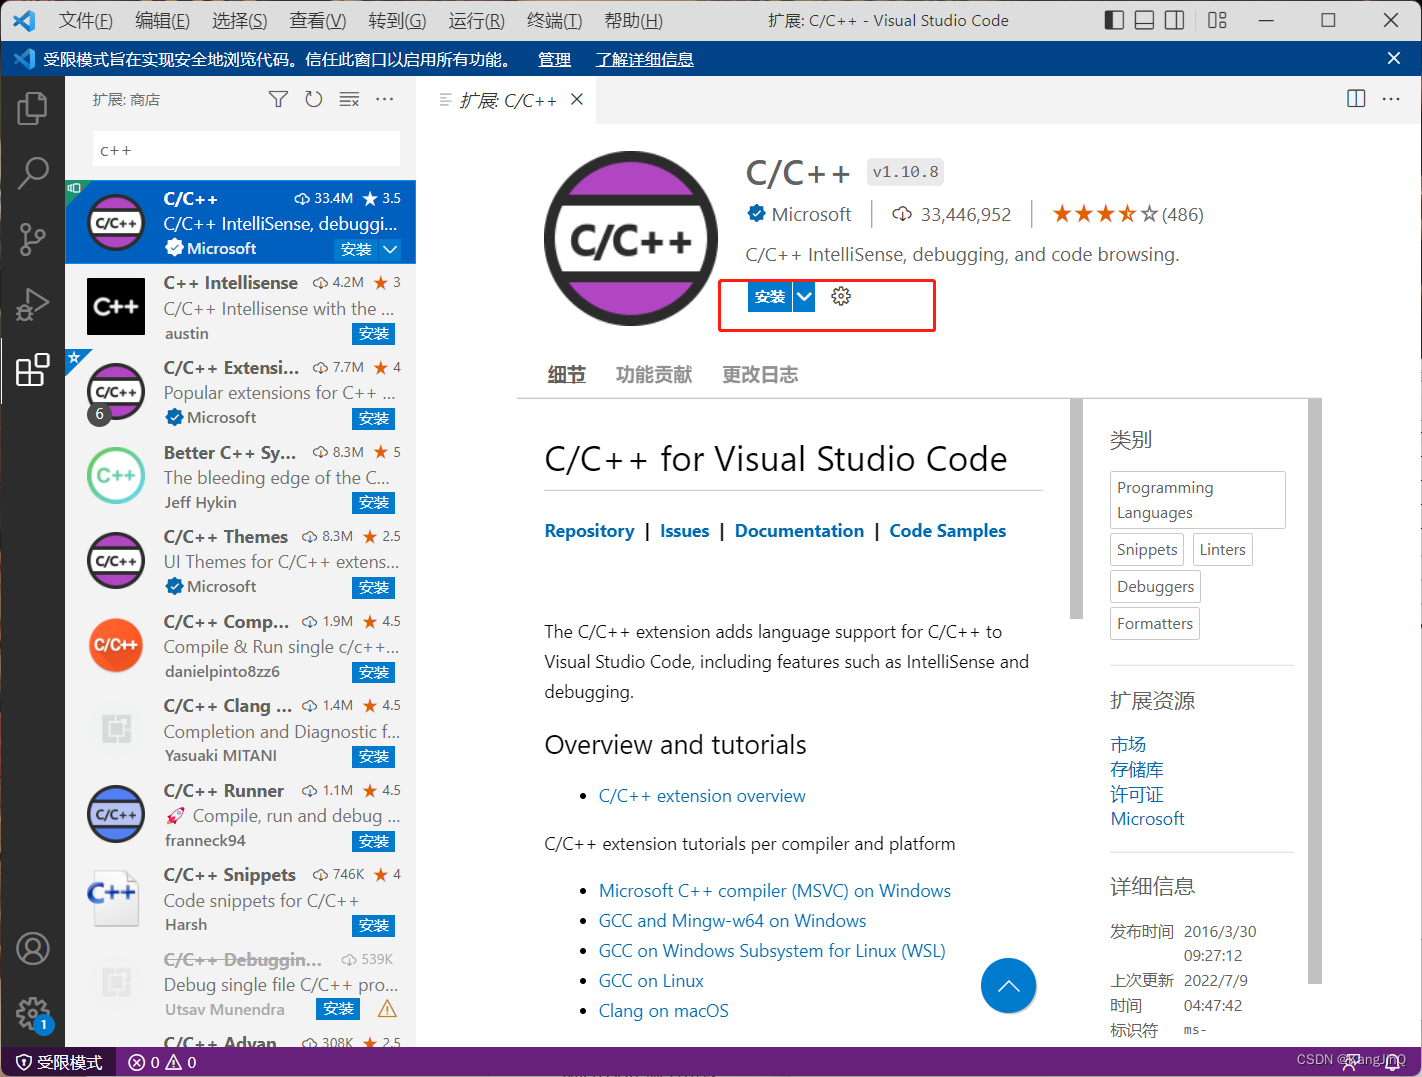The height and width of the screenshot is (1077, 1422).
Task: Open the 市场 resource link
Action: 1128,745
